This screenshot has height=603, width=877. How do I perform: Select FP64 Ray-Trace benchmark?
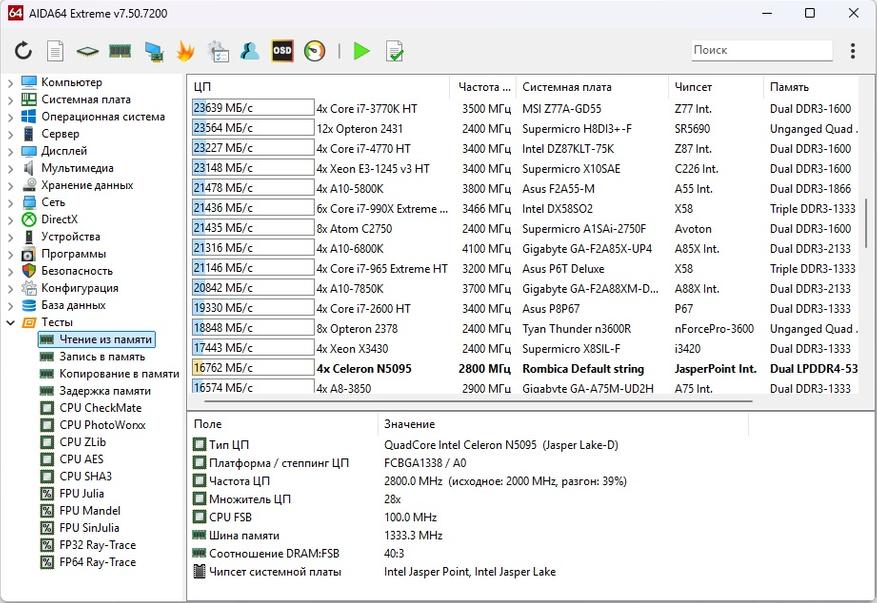click(x=97, y=562)
